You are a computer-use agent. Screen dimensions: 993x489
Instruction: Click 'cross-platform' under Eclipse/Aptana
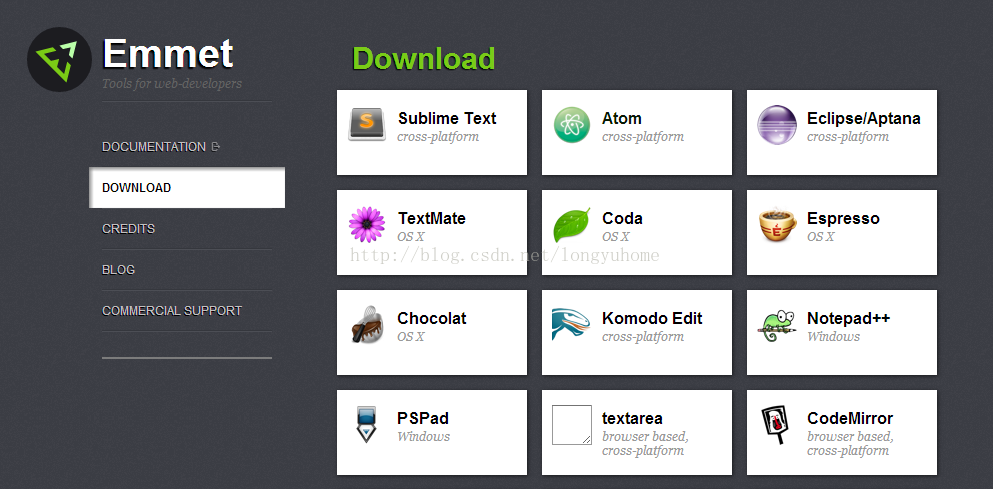[x=848, y=137]
